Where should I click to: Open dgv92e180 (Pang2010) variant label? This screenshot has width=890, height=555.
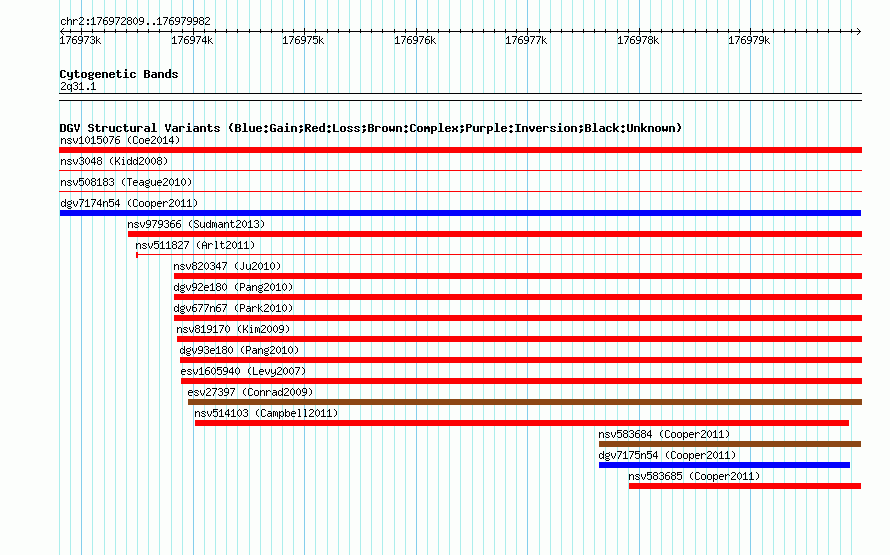click(233, 287)
